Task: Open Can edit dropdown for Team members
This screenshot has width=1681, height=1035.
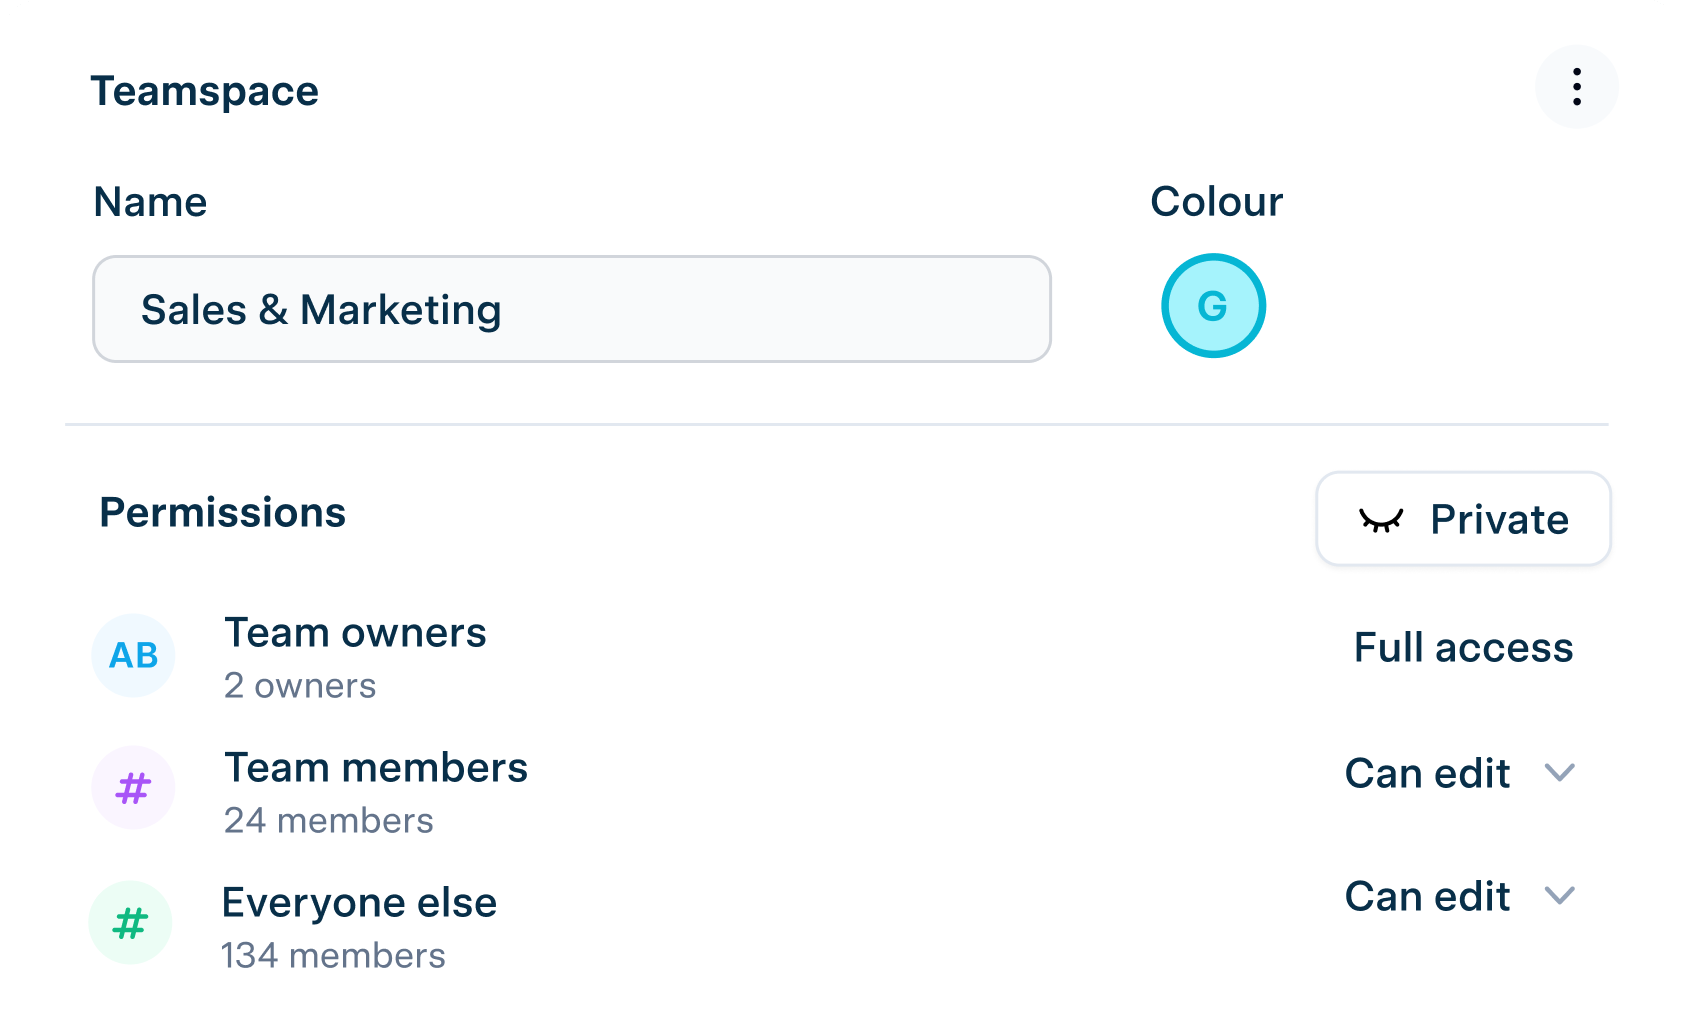Action: tap(1427, 774)
